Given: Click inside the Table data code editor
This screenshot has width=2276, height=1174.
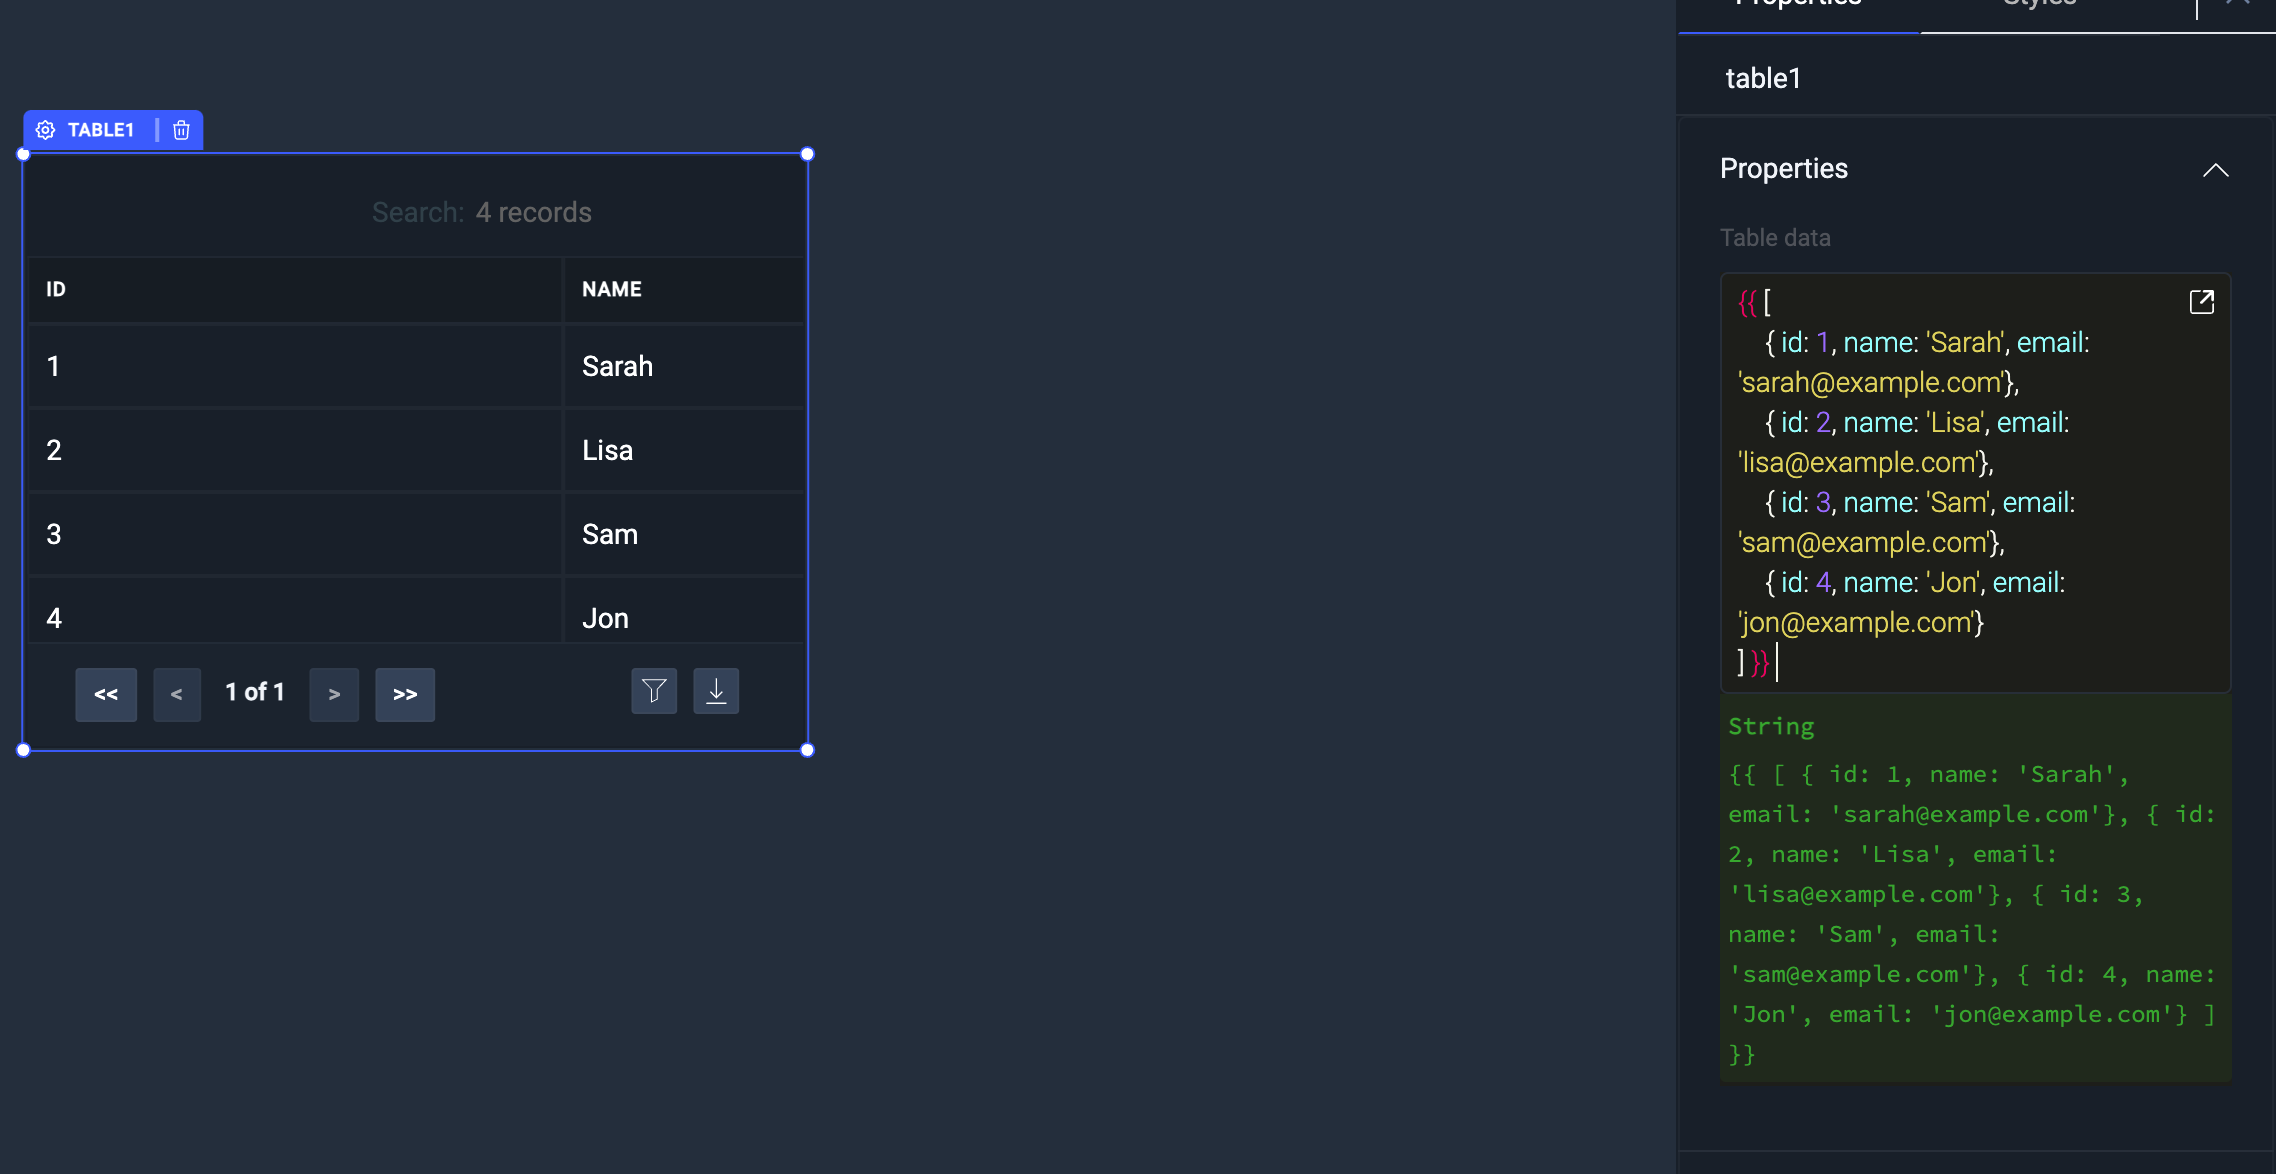Looking at the screenshot, I should (x=1950, y=480).
